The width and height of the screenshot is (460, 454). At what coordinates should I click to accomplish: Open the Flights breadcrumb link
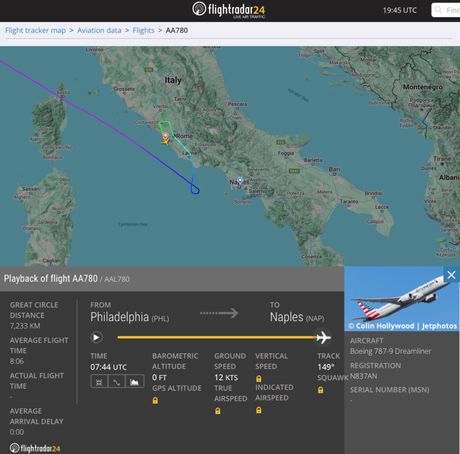(x=143, y=30)
